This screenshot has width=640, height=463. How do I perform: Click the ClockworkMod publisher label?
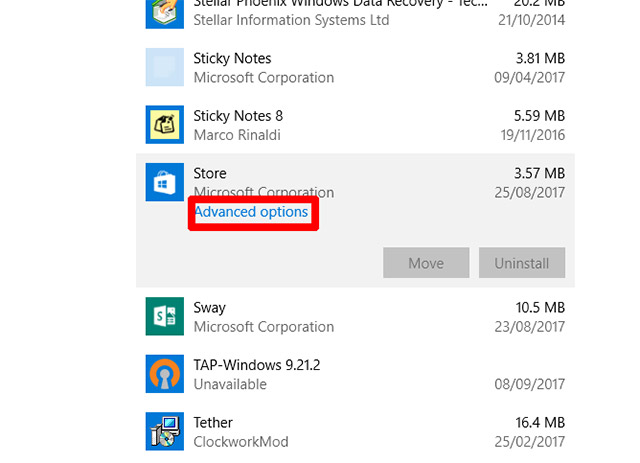pyautogui.click(x=241, y=442)
